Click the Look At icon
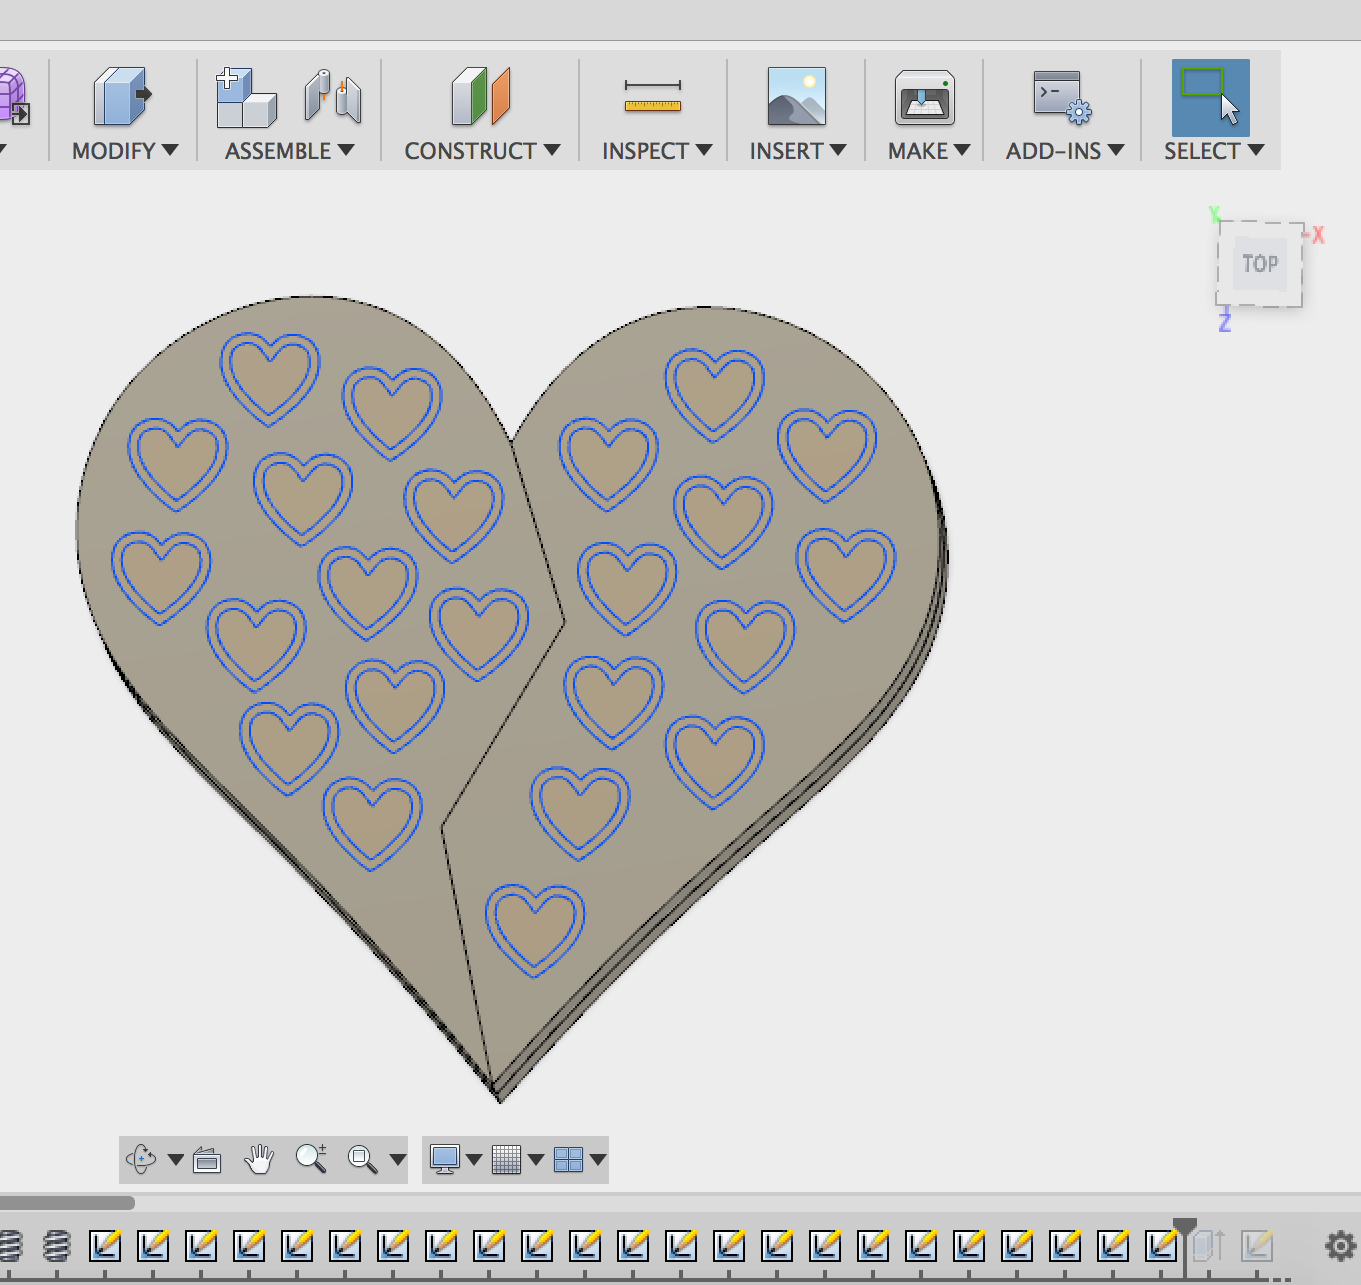 tap(207, 1160)
